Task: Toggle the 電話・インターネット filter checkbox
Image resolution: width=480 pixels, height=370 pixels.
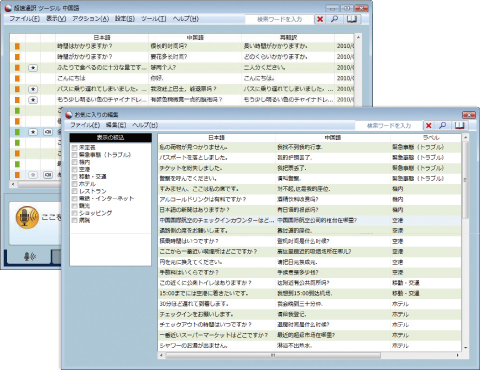Action: click(75, 199)
